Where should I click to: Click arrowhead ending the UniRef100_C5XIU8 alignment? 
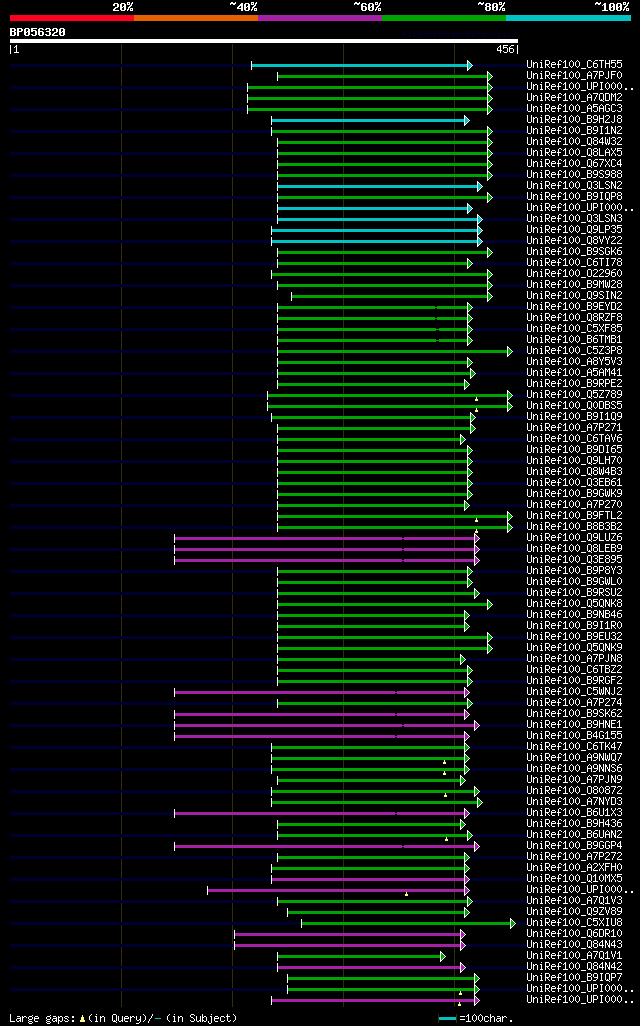click(x=513, y=923)
